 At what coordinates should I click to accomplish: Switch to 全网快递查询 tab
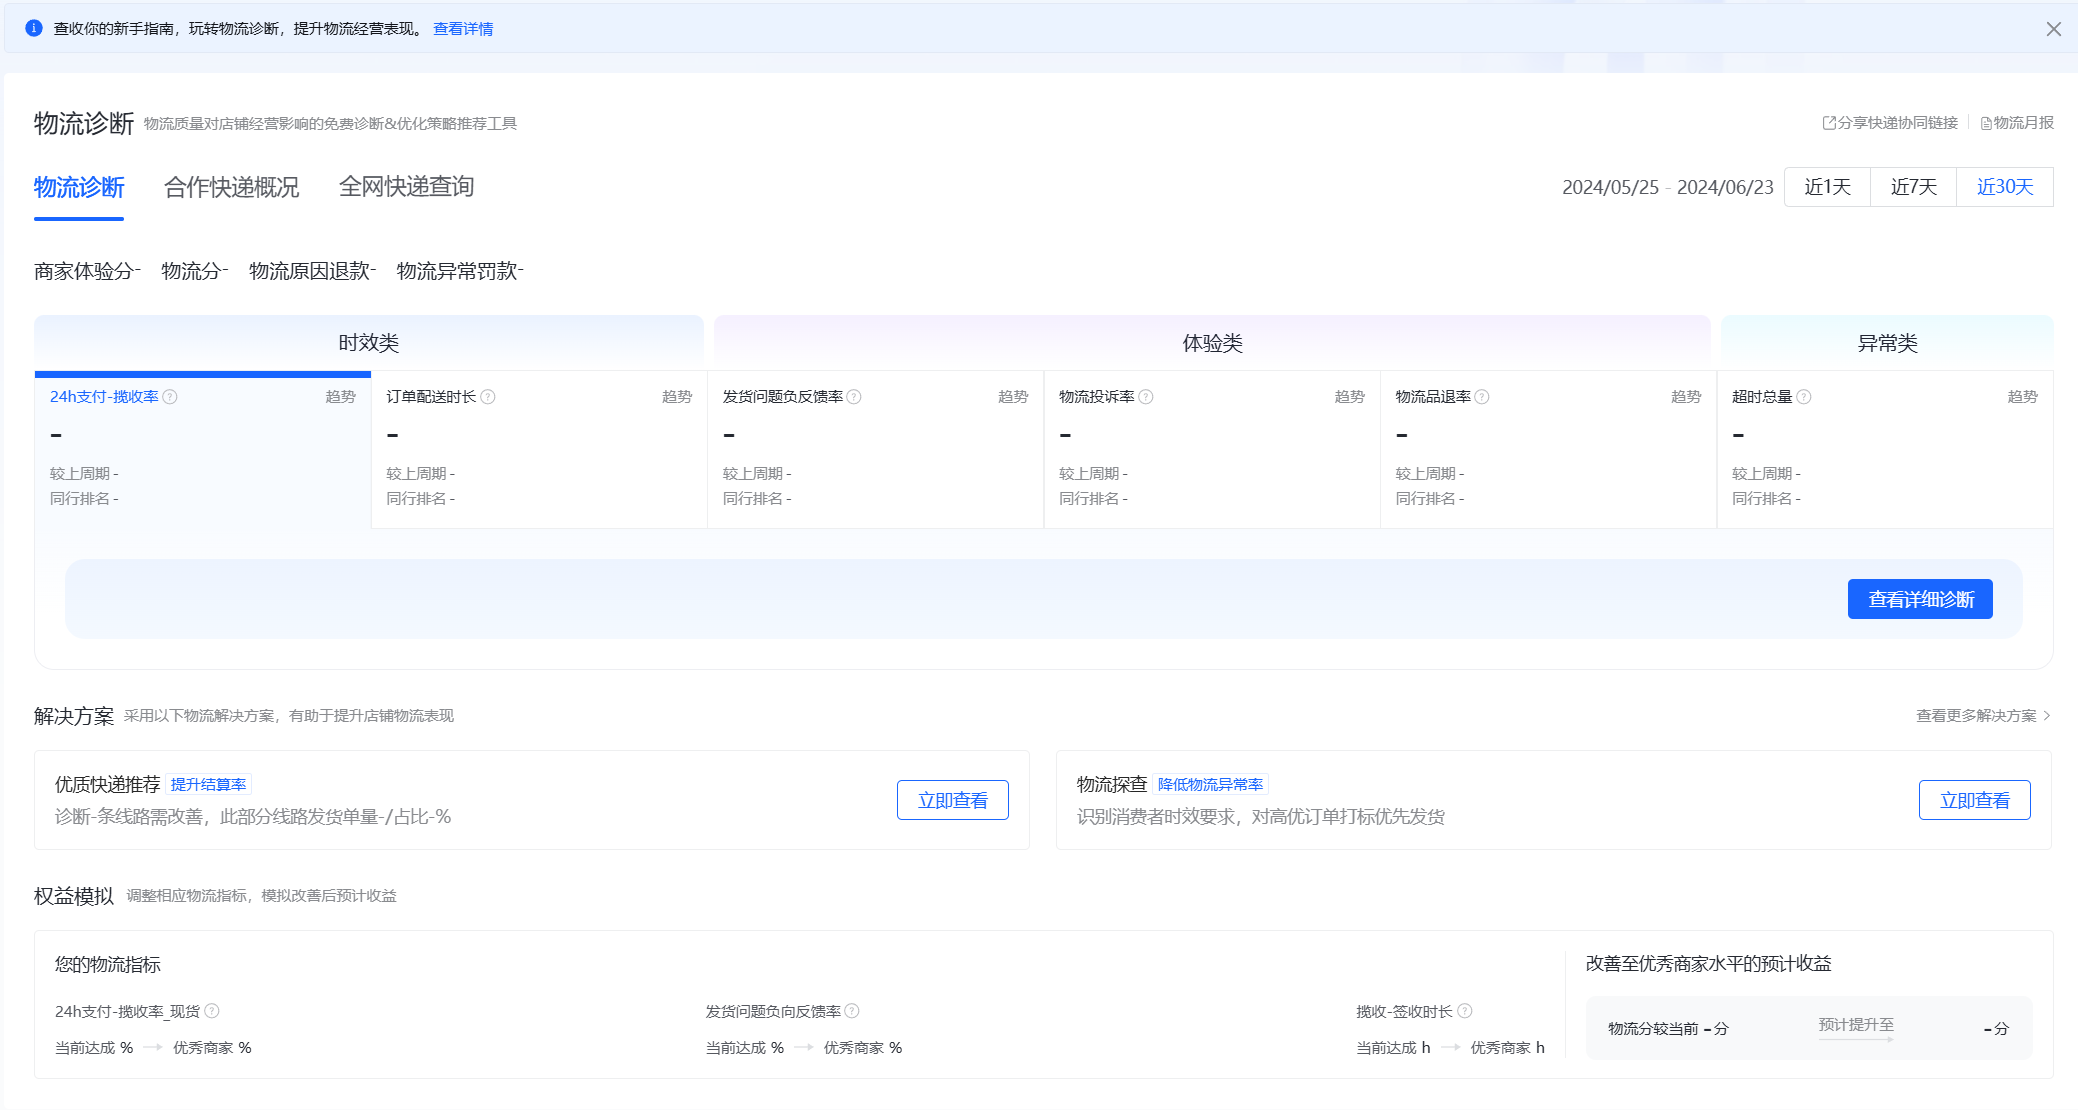pos(406,187)
